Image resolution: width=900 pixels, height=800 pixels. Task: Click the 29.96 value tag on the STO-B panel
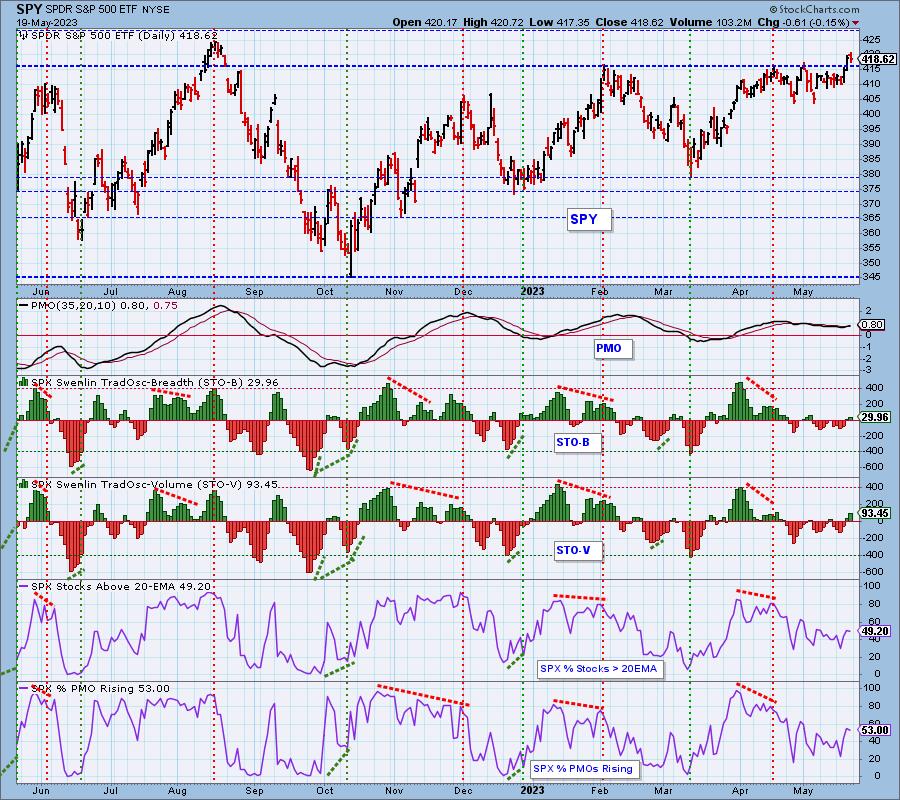(x=875, y=417)
